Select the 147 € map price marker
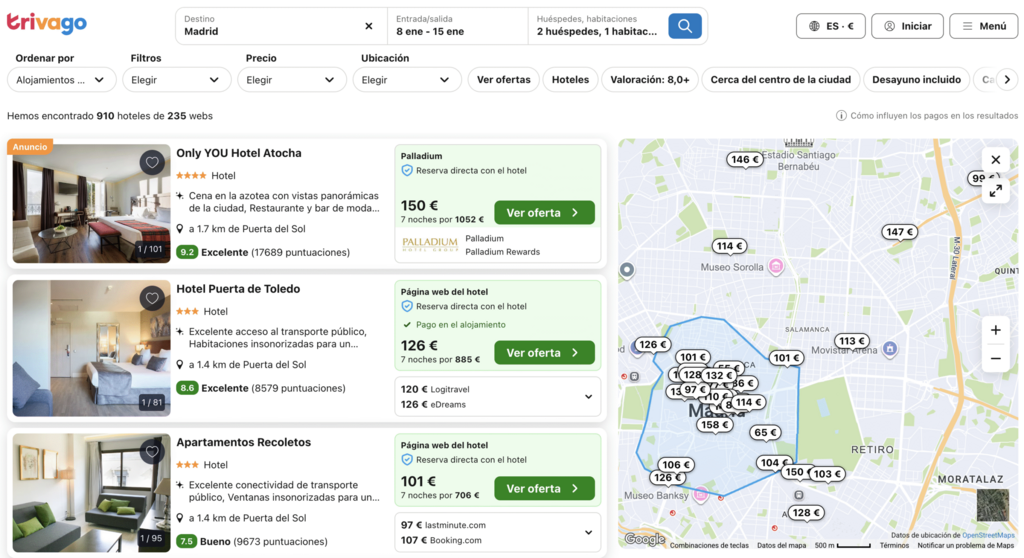 [899, 232]
